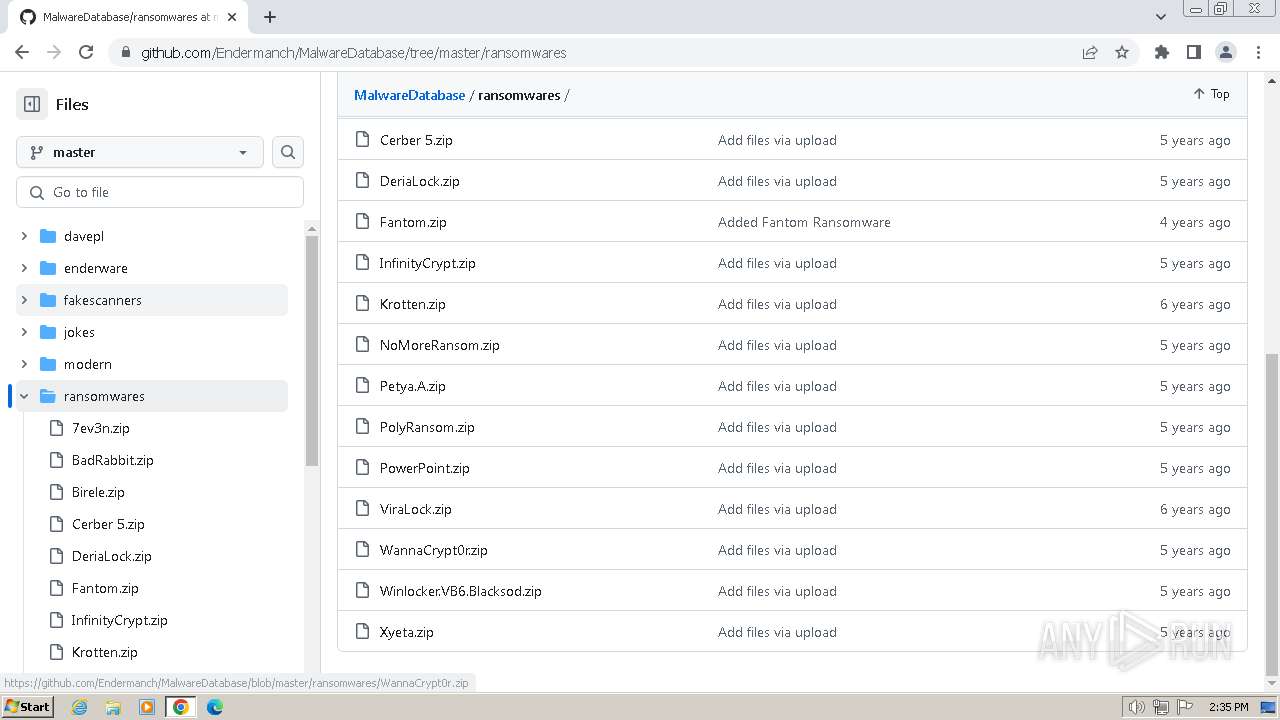Open Winlocker.VB6.Blacksod.zip in file list
This screenshot has width=1280, height=720.
click(461, 591)
